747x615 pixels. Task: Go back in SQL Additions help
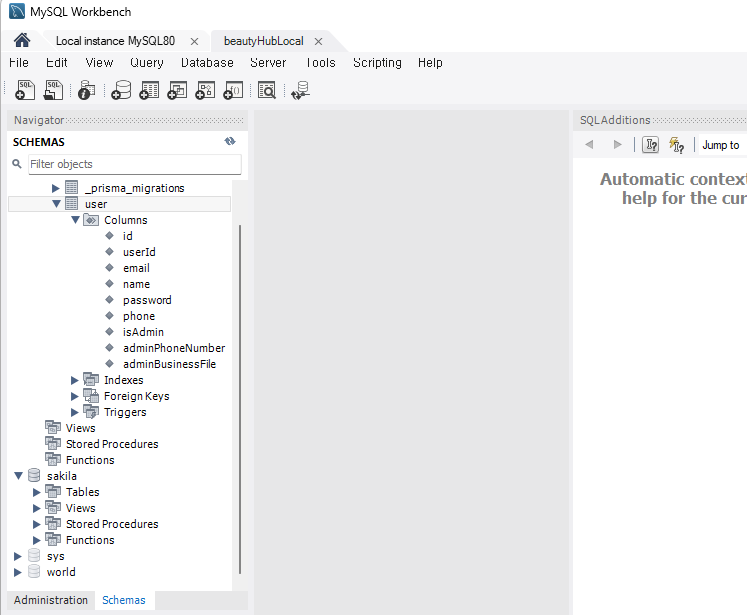[x=589, y=144]
